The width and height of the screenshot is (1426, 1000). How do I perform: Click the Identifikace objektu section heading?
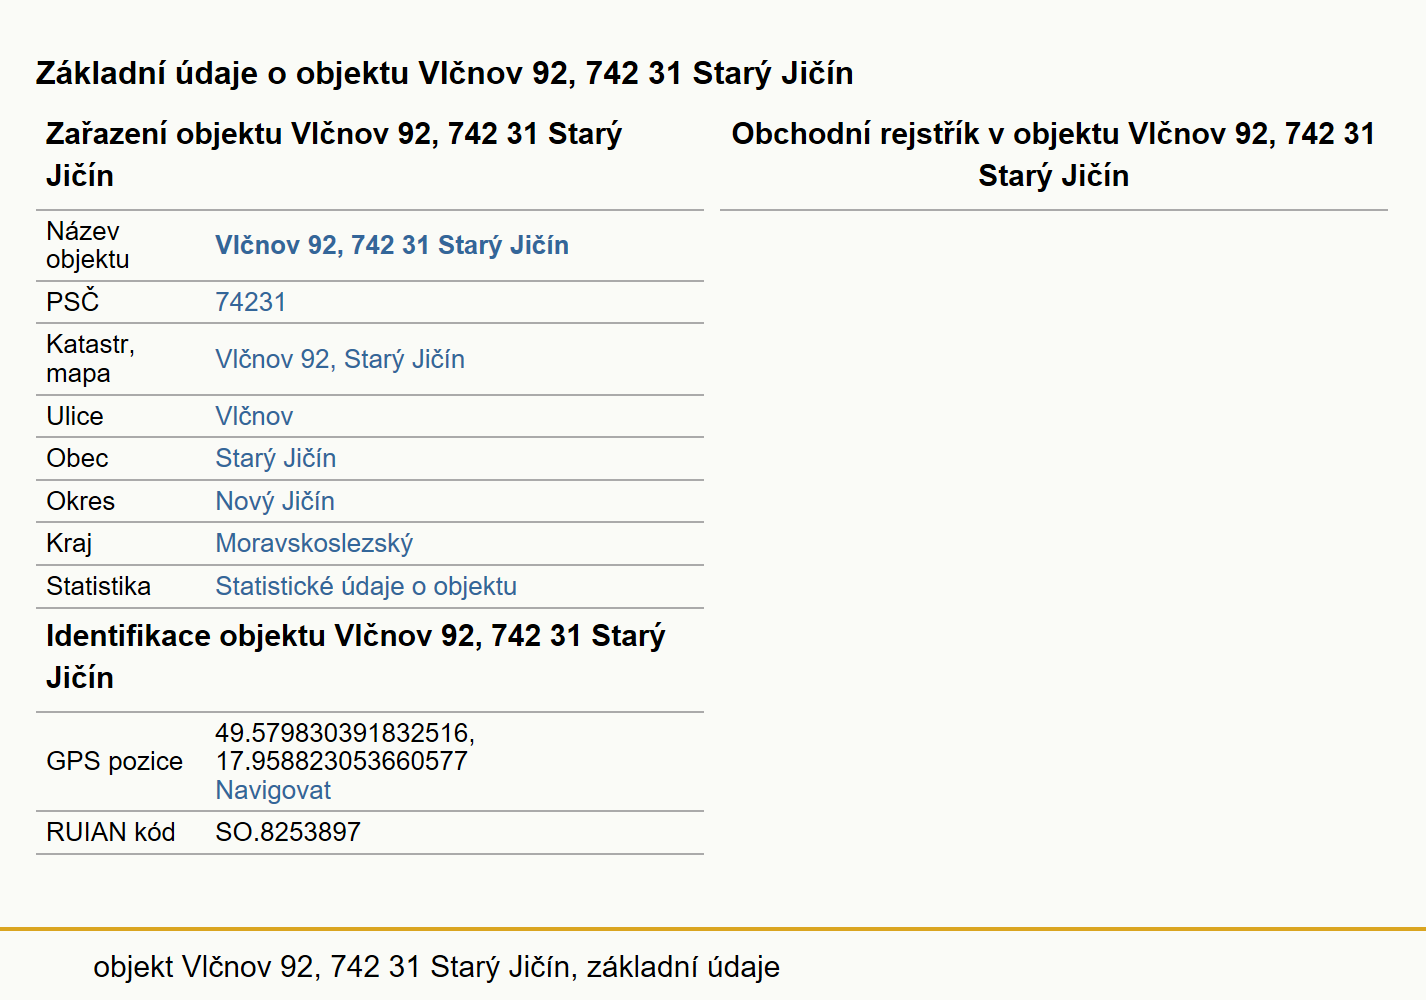point(355,656)
